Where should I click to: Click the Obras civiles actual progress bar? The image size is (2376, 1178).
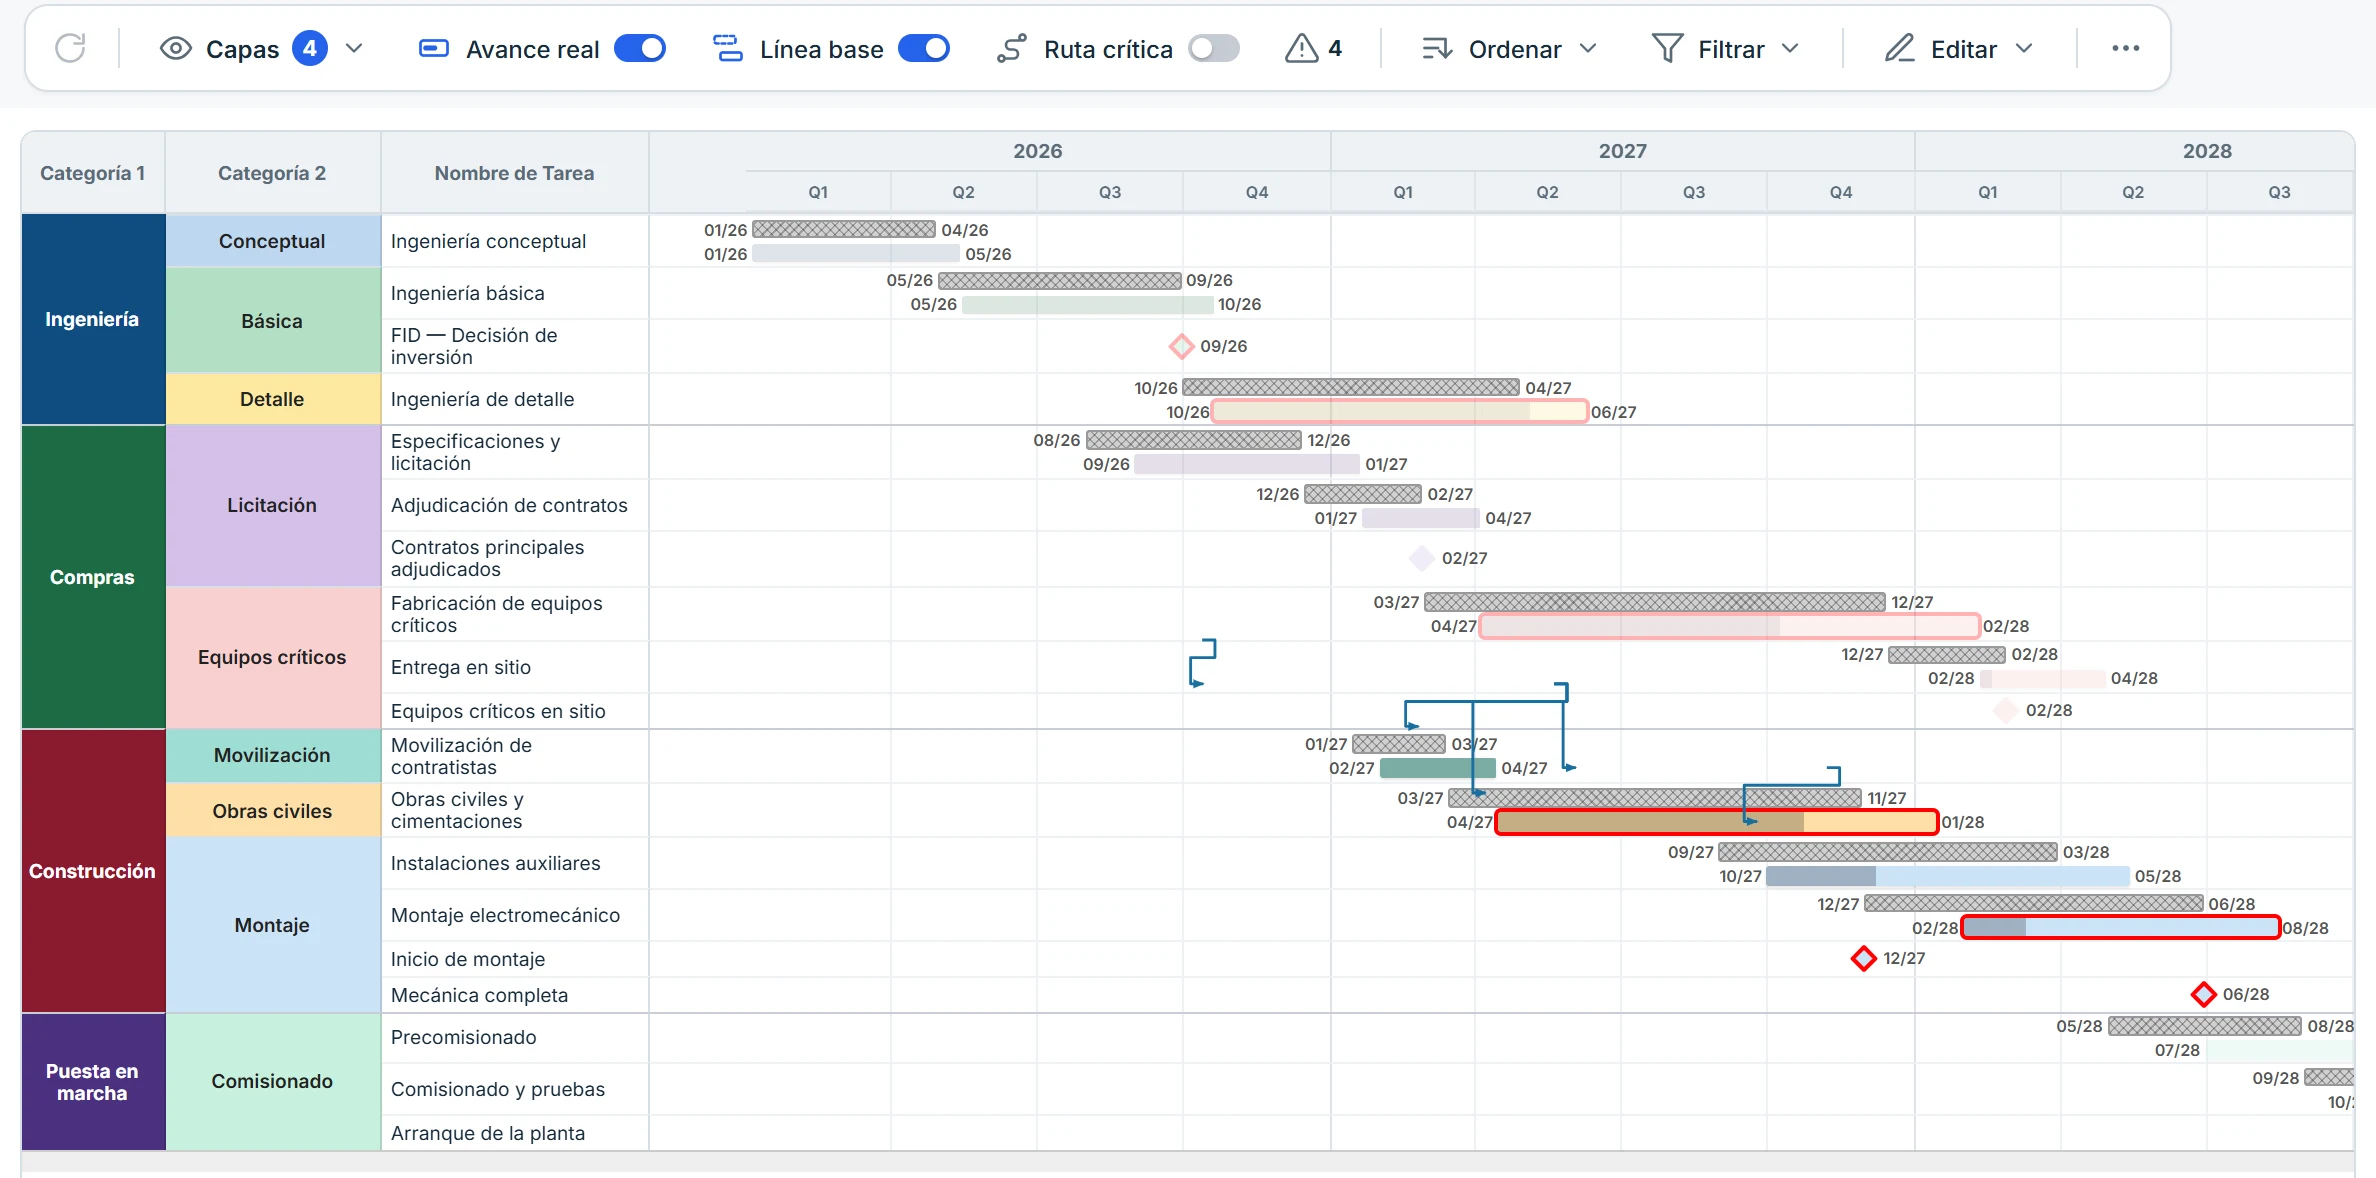[x=1717, y=822]
